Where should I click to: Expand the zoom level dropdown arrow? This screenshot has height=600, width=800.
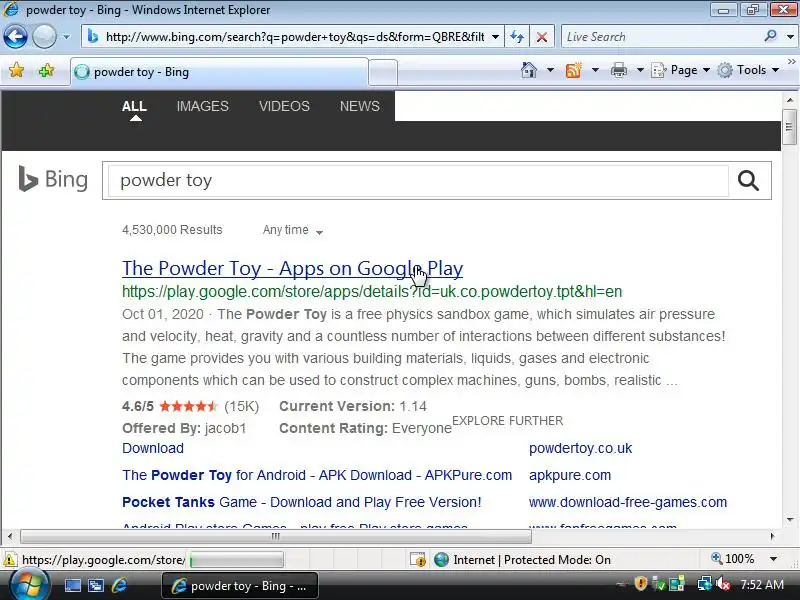point(773,559)
